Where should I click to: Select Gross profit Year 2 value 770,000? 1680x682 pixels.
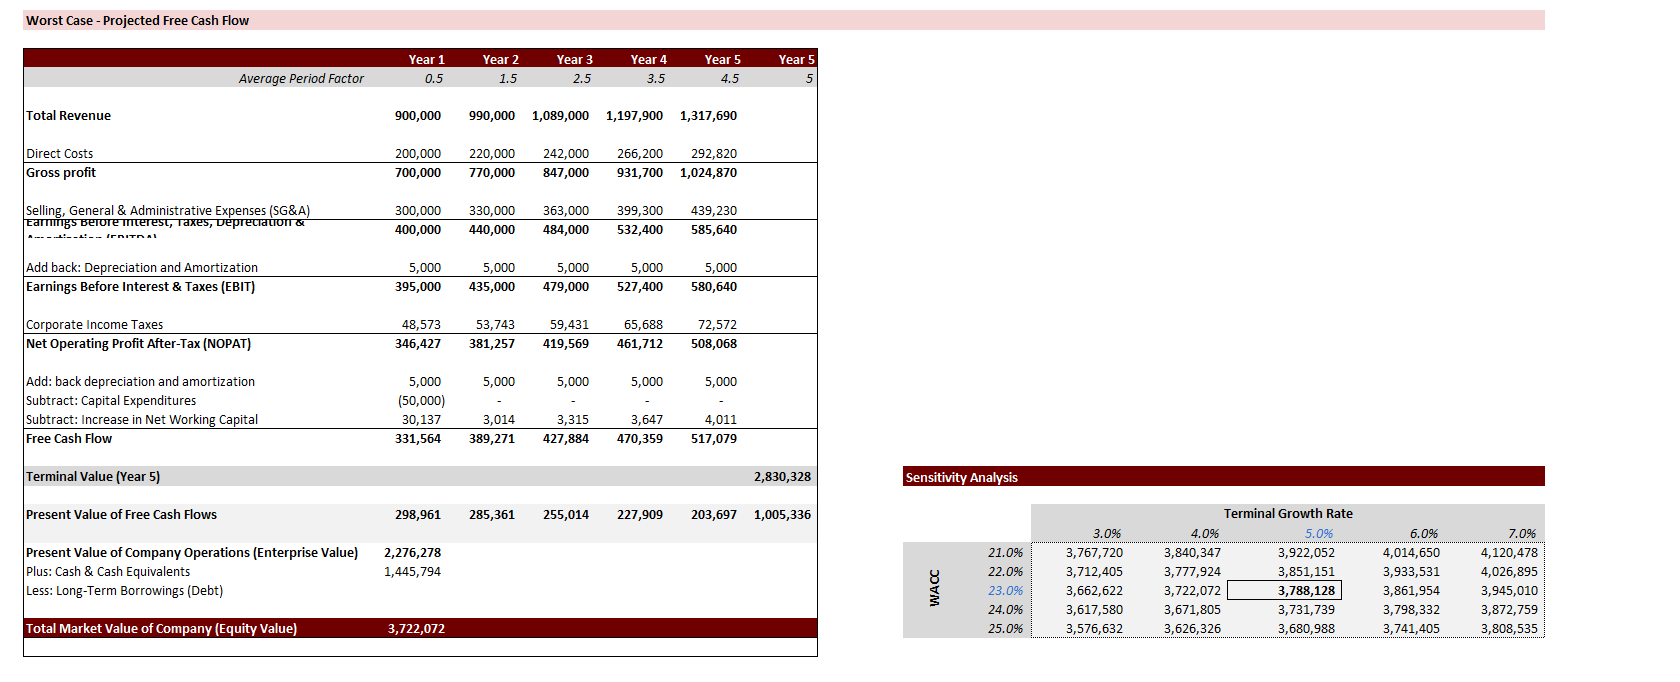(x=491, y=173)
